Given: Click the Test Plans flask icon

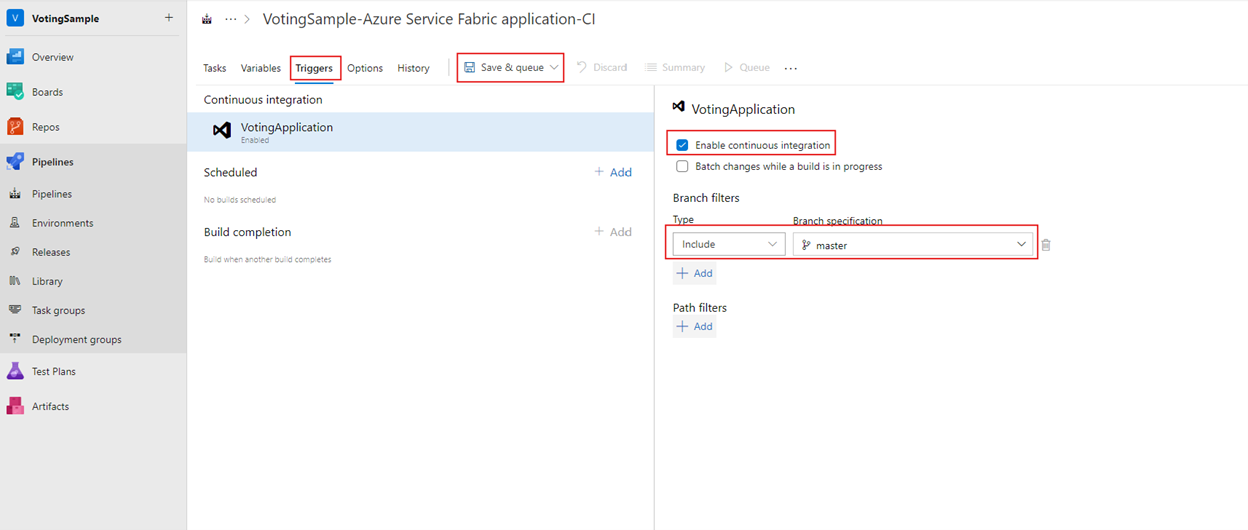Looking at the screenshot, I should [x=15, y=371].
